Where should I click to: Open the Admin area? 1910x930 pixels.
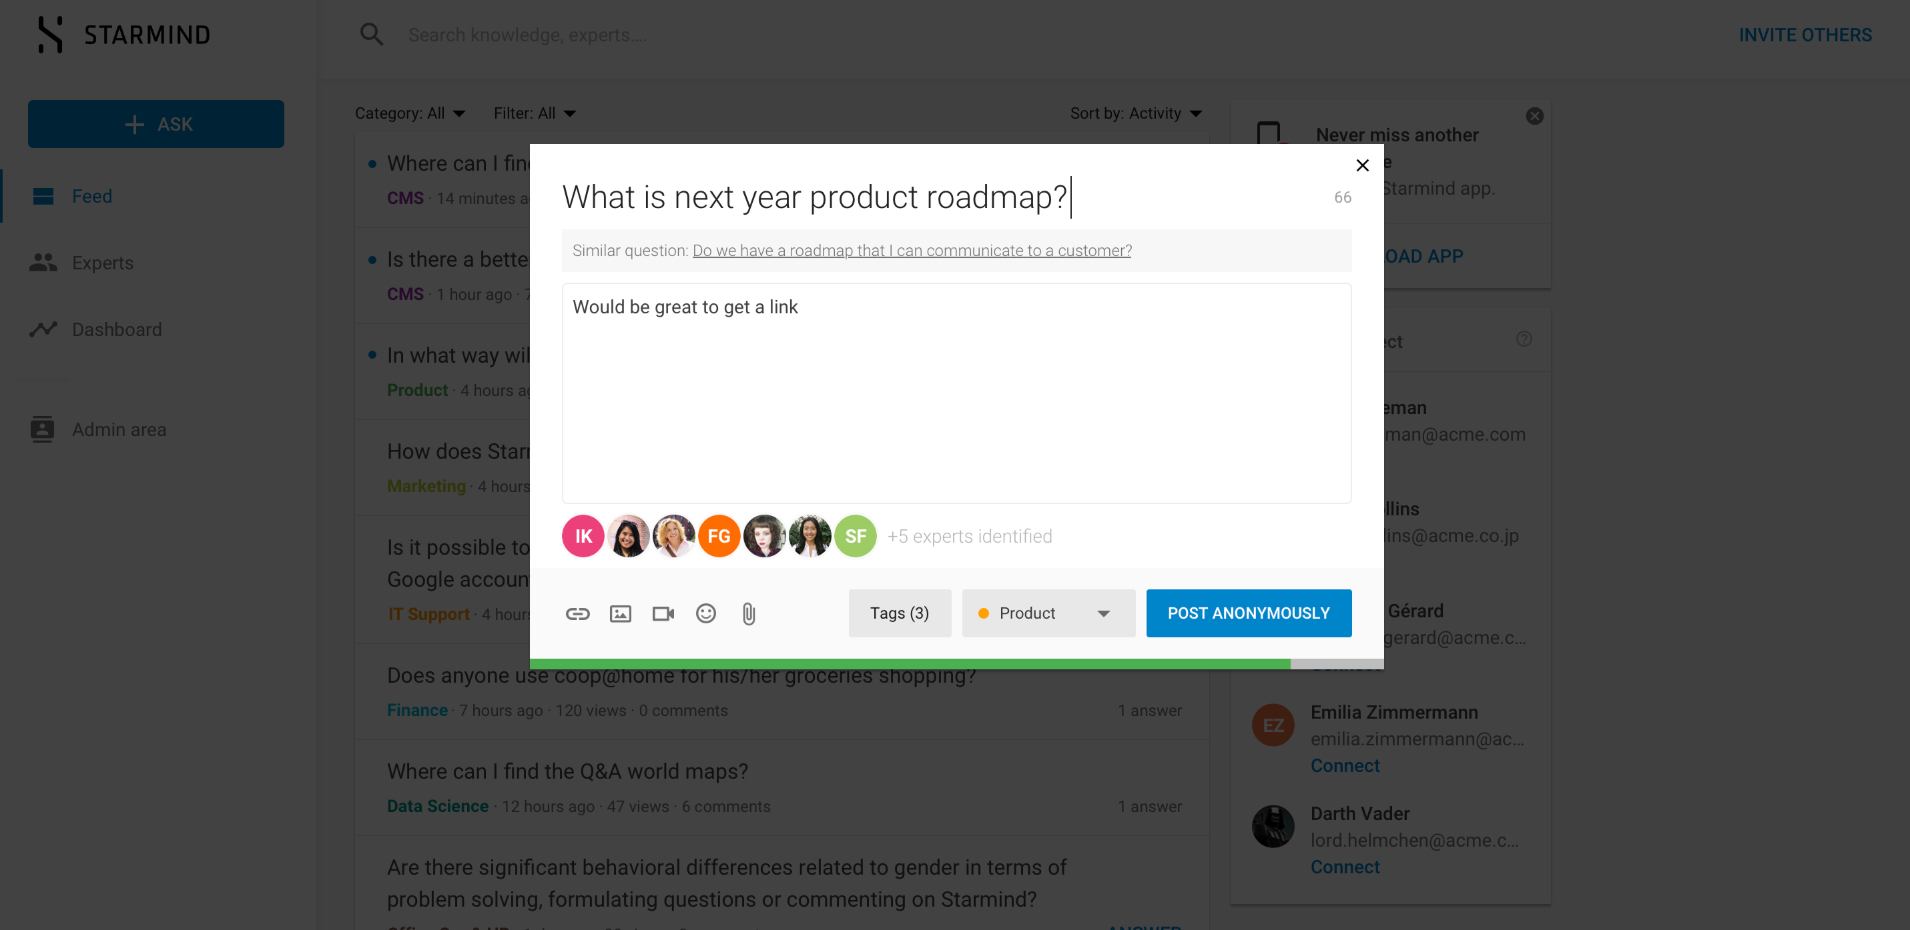(119, 430)
